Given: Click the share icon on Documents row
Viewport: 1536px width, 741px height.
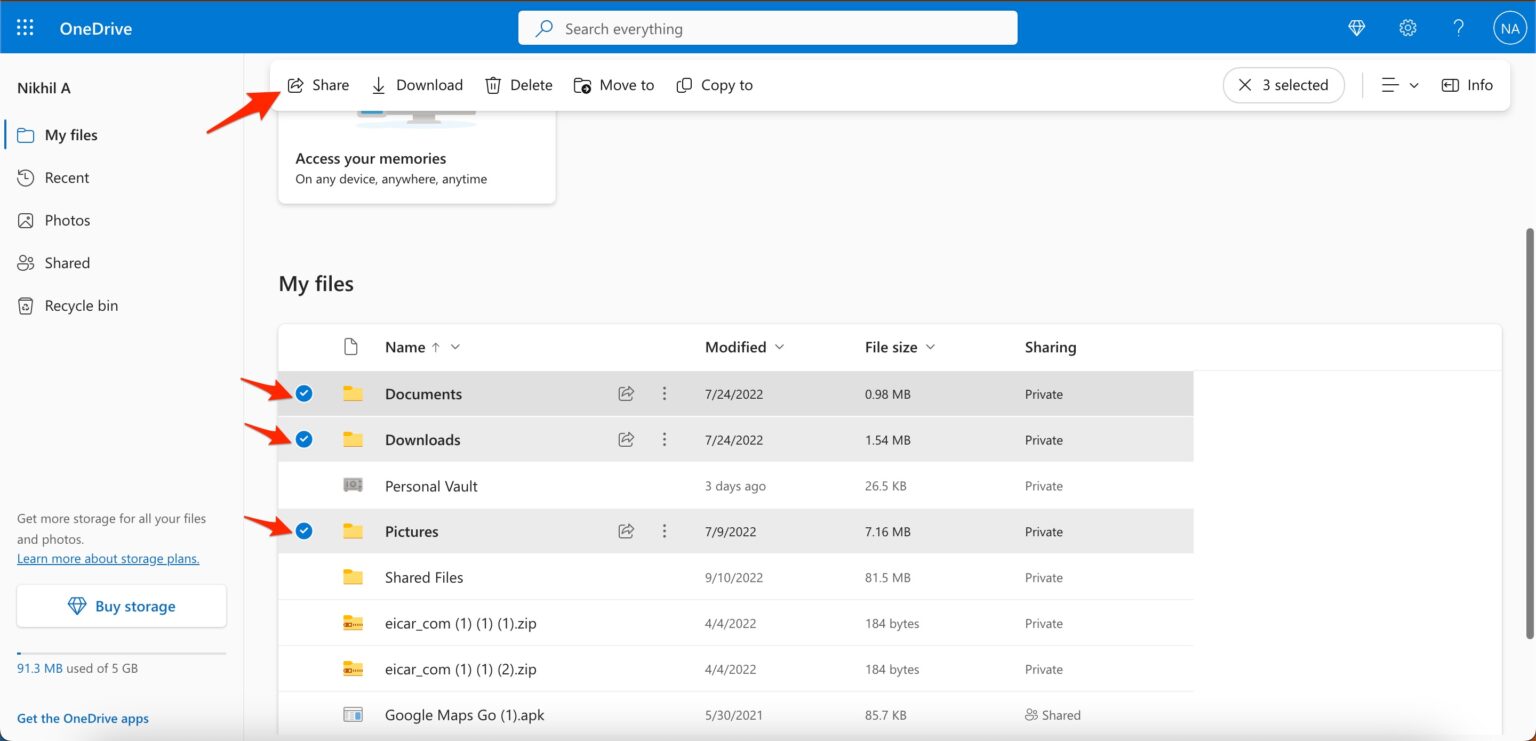Looking at the screenshot, I should (626, 394).
